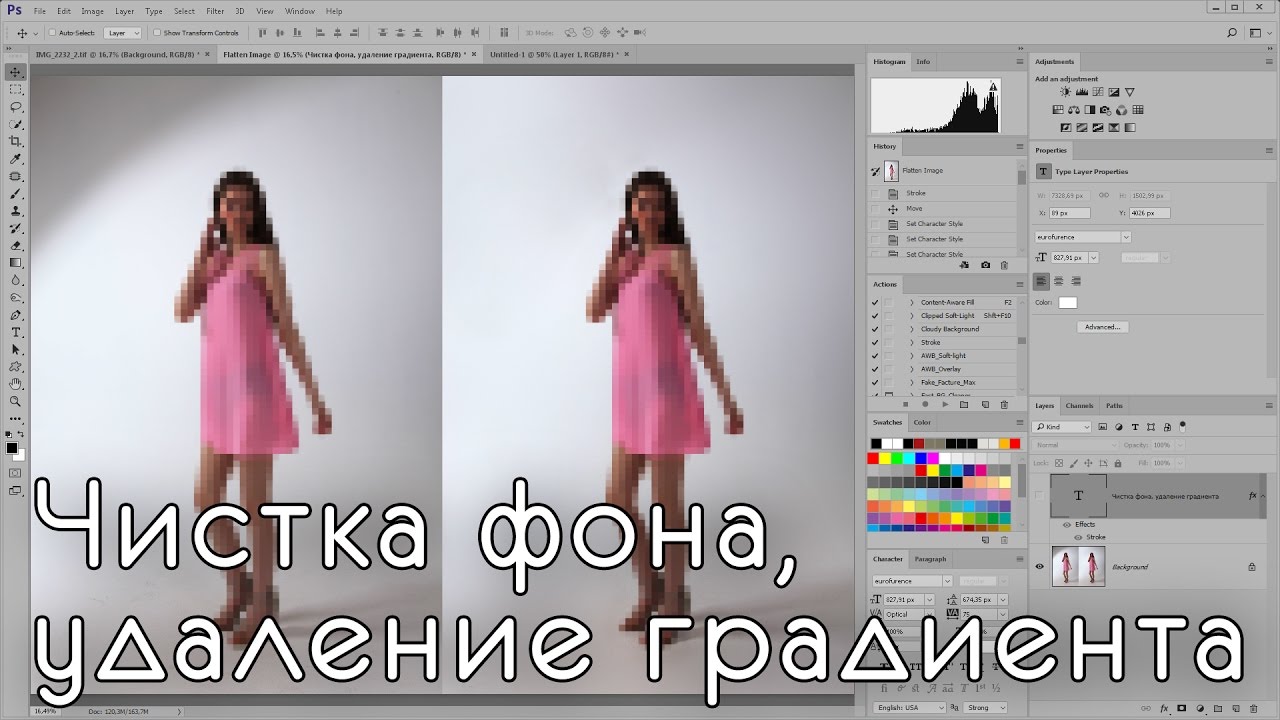
Task: Click the Y position field
Action: click(1149, 213)
